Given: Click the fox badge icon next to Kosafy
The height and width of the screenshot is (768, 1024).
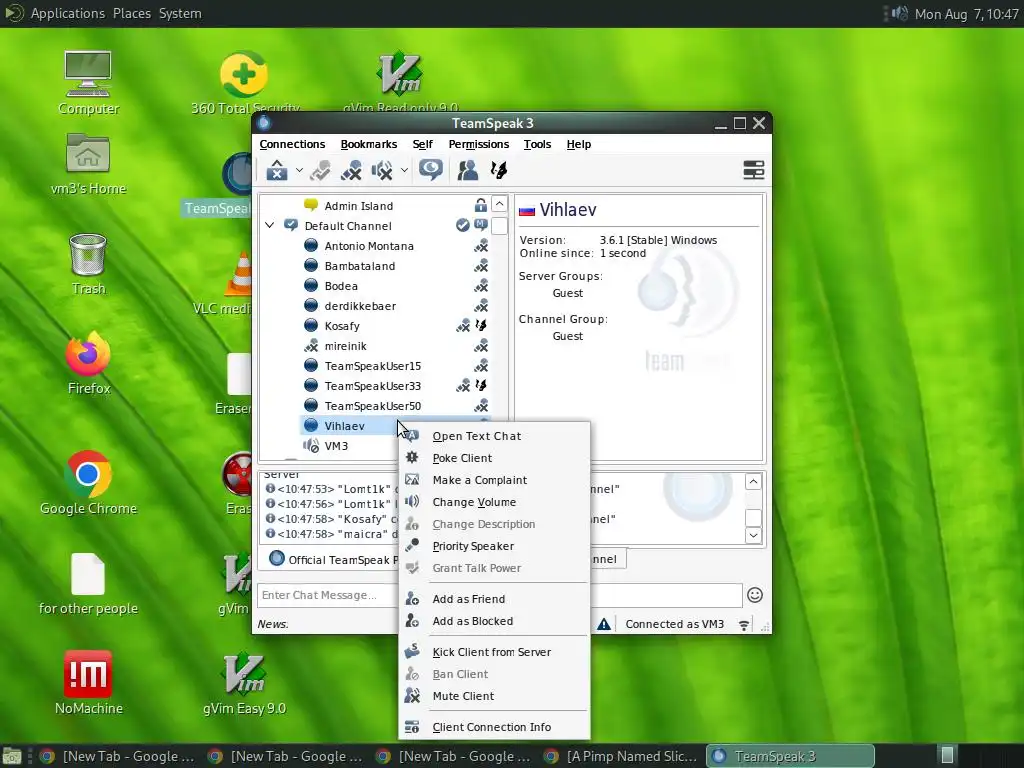Looking at the screenshot, I should tap(481, 325).
